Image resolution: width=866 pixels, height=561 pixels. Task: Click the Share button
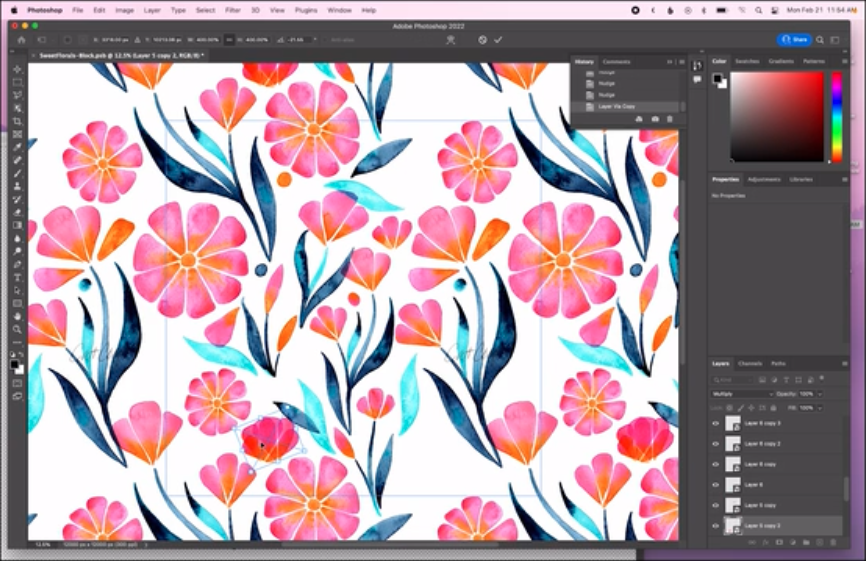point(794,40)
